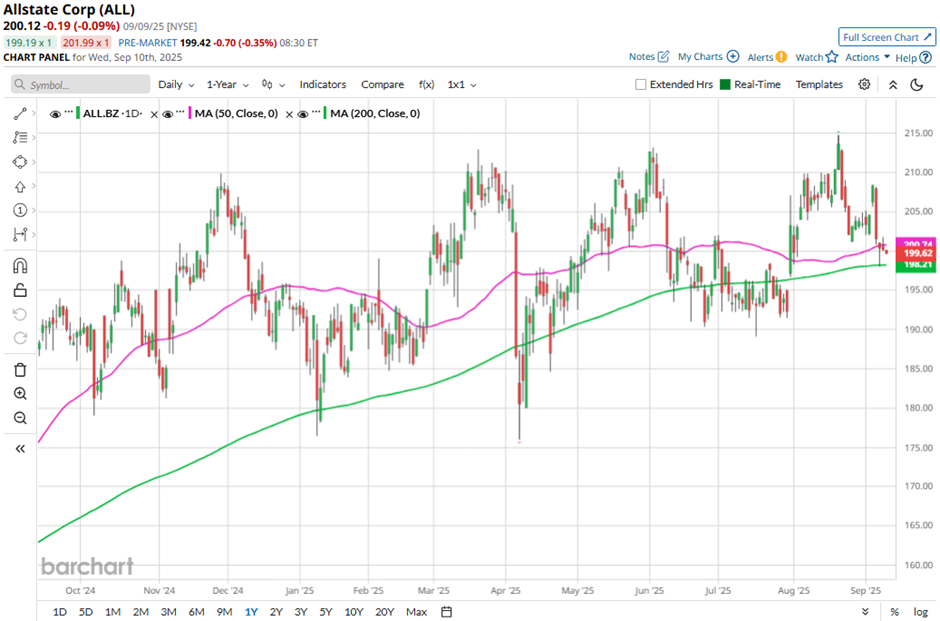Select the trend line drawing tool
Image resolution: width=940 pixels, height=621 pixels.
pos(20,113)
